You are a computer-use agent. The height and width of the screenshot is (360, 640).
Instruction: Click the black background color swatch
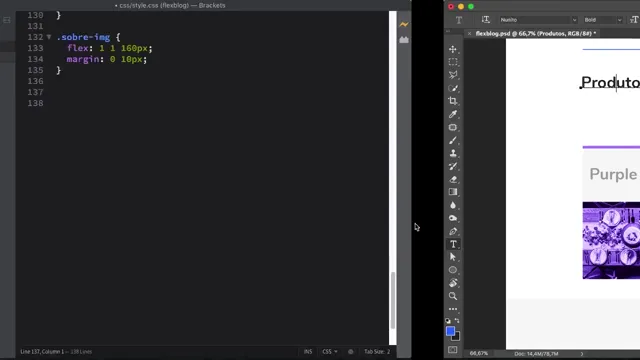click(x=457, y=338)
